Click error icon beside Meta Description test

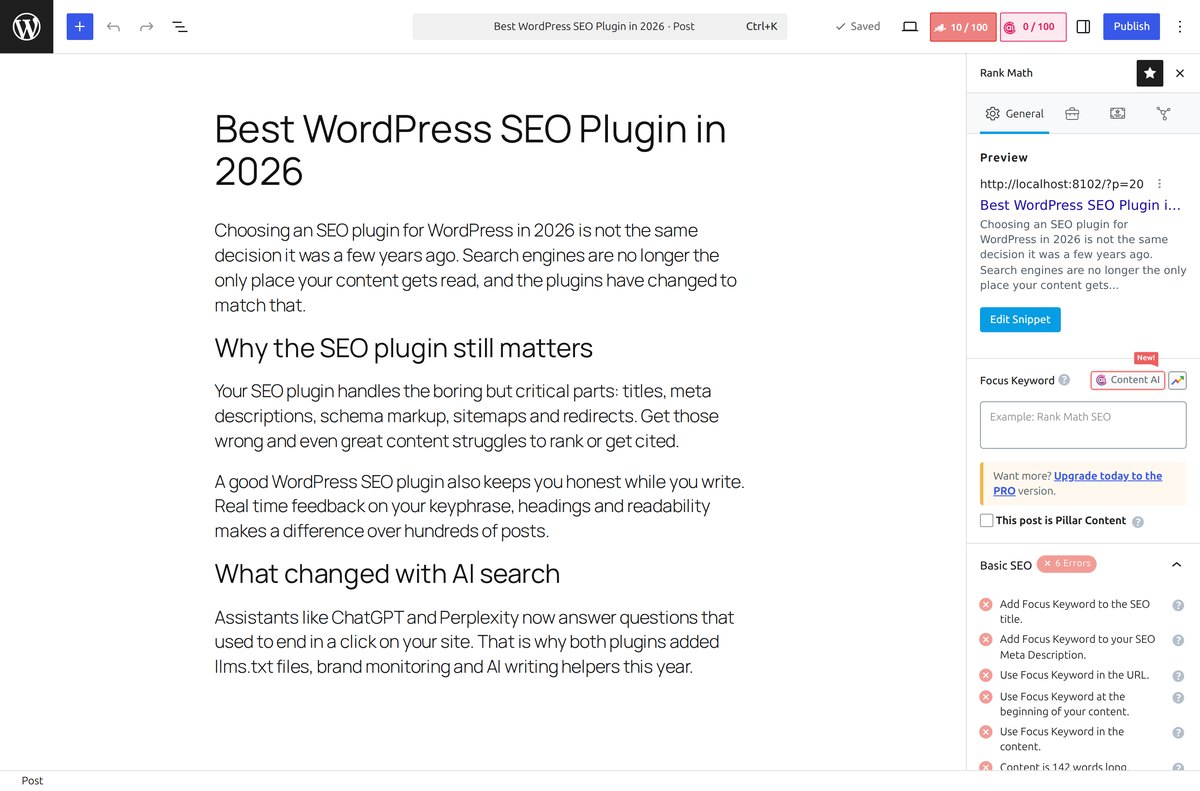(x=986, y=640)
